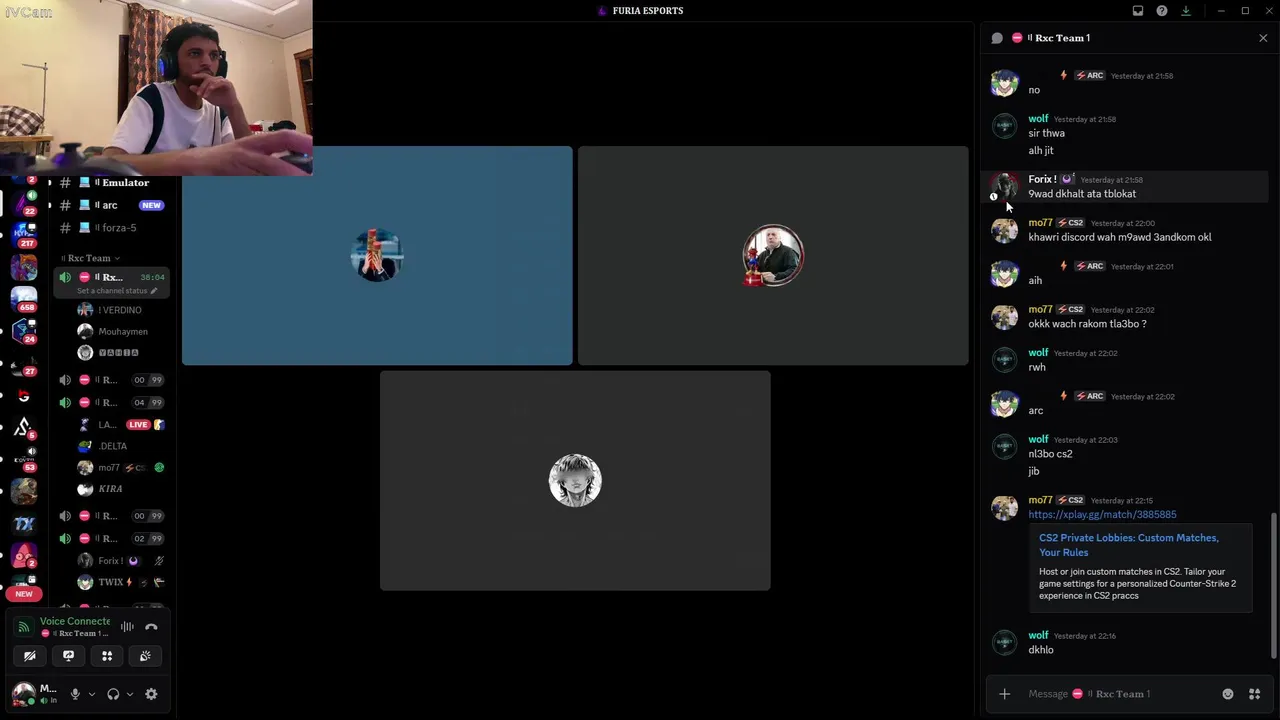Viewport: 1280px width, 720px height.
Task: Join voice channel showing 00 99 above LIVE
Action: pyautogui.click(x=112, y=380)
